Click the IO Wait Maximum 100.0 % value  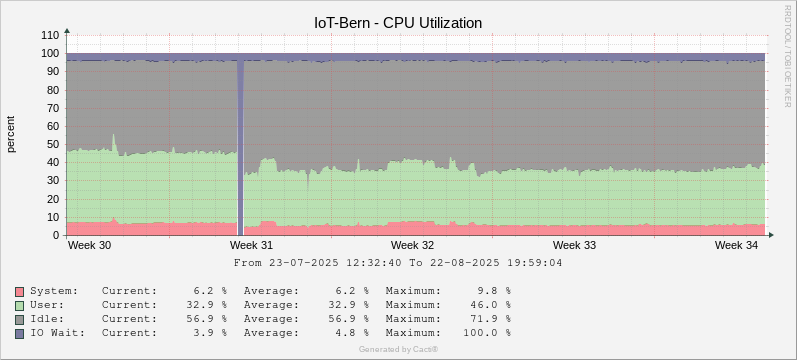click(x=486, y=333)
